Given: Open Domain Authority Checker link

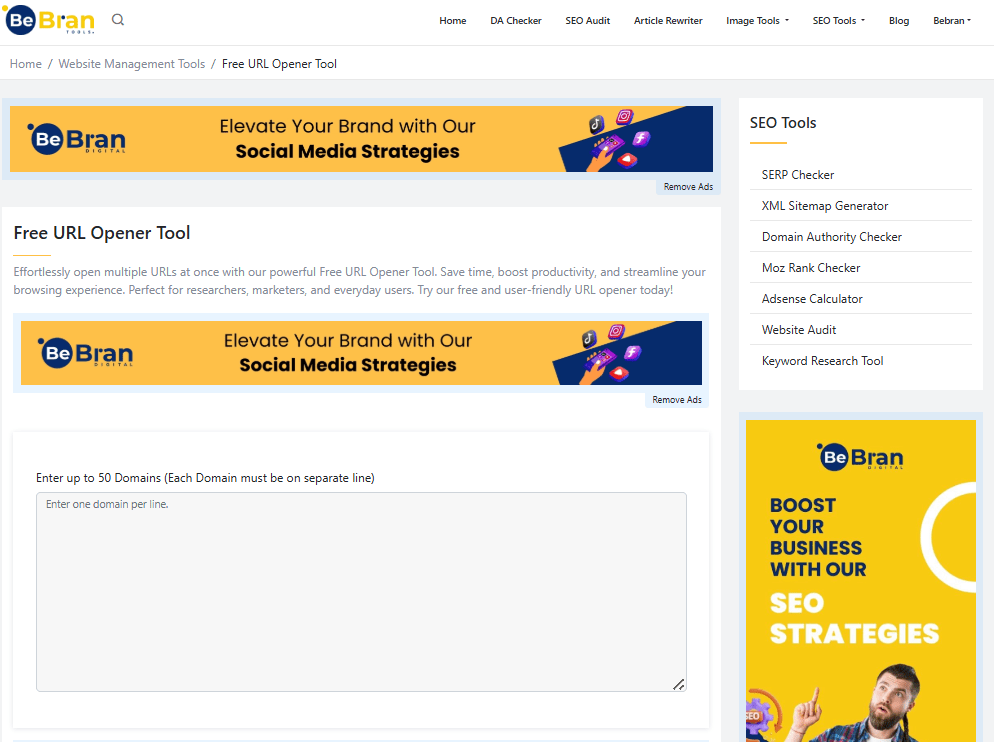Looking at the screenshot, I should pyautogui.click(x=832, y=237).
